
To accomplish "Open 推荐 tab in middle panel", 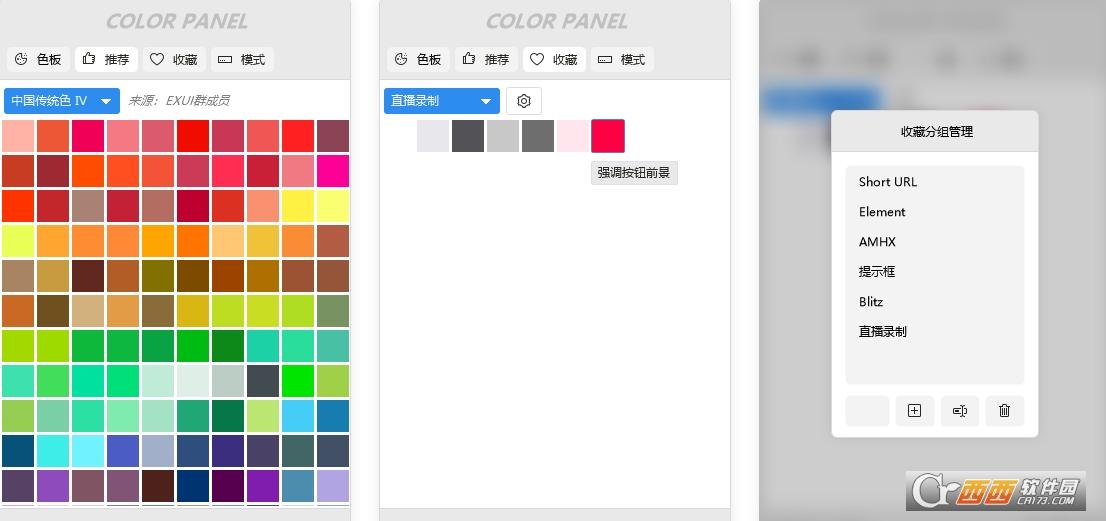I will pos(486,60).
